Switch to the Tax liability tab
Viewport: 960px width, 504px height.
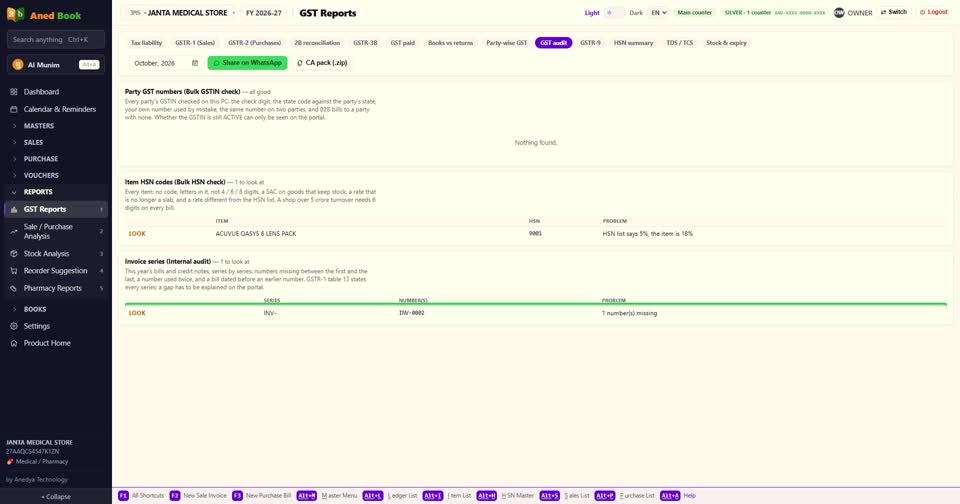click(146, 43)
